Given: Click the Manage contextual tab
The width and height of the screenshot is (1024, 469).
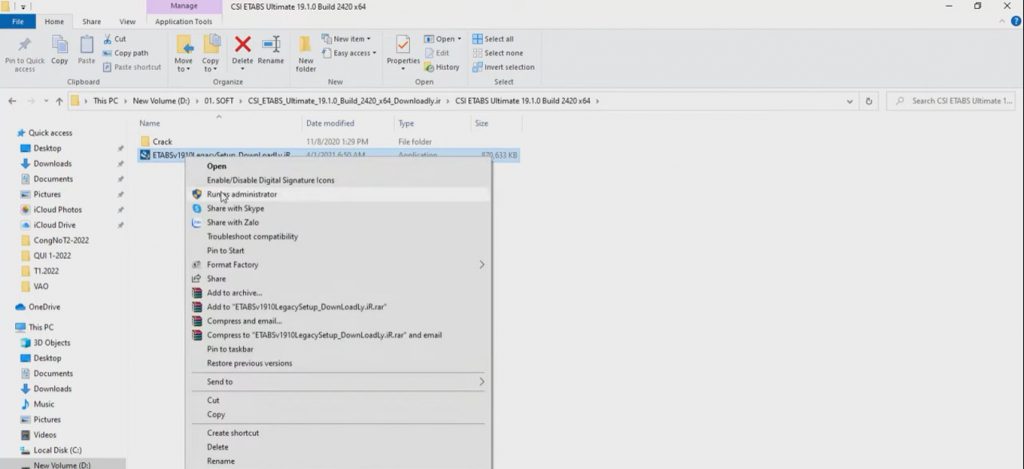Looking at the screenshot, I should click(184, 6).
